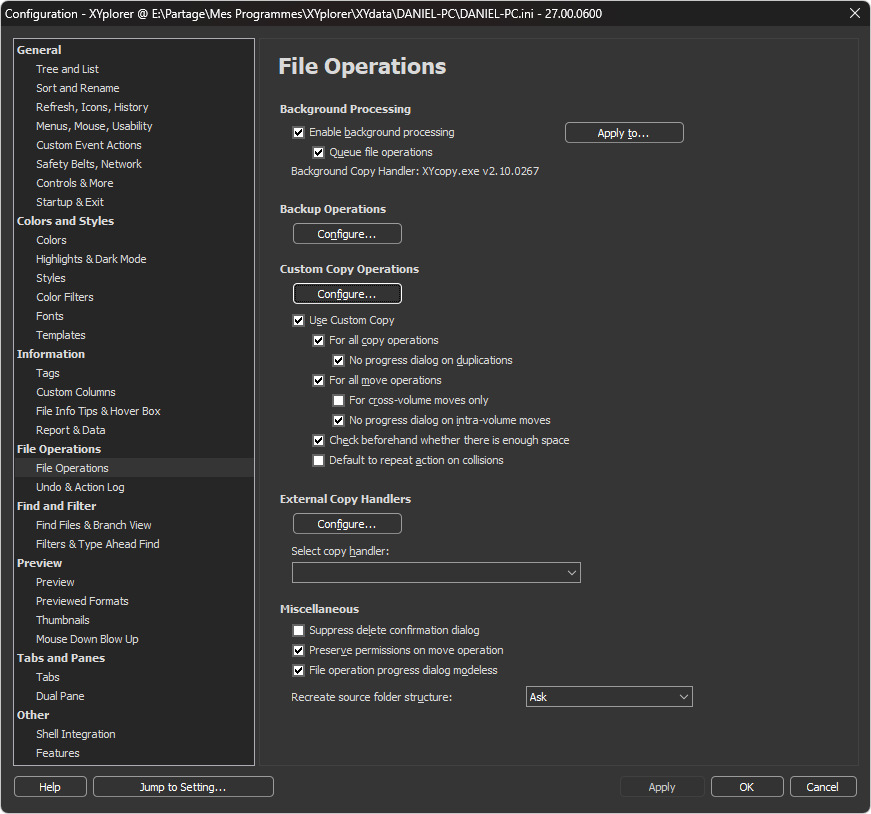Image resolution: width=871 pixels, height=814 pixels.
Task: Check For cross-volume moves only
Action: tap(338, 401)
